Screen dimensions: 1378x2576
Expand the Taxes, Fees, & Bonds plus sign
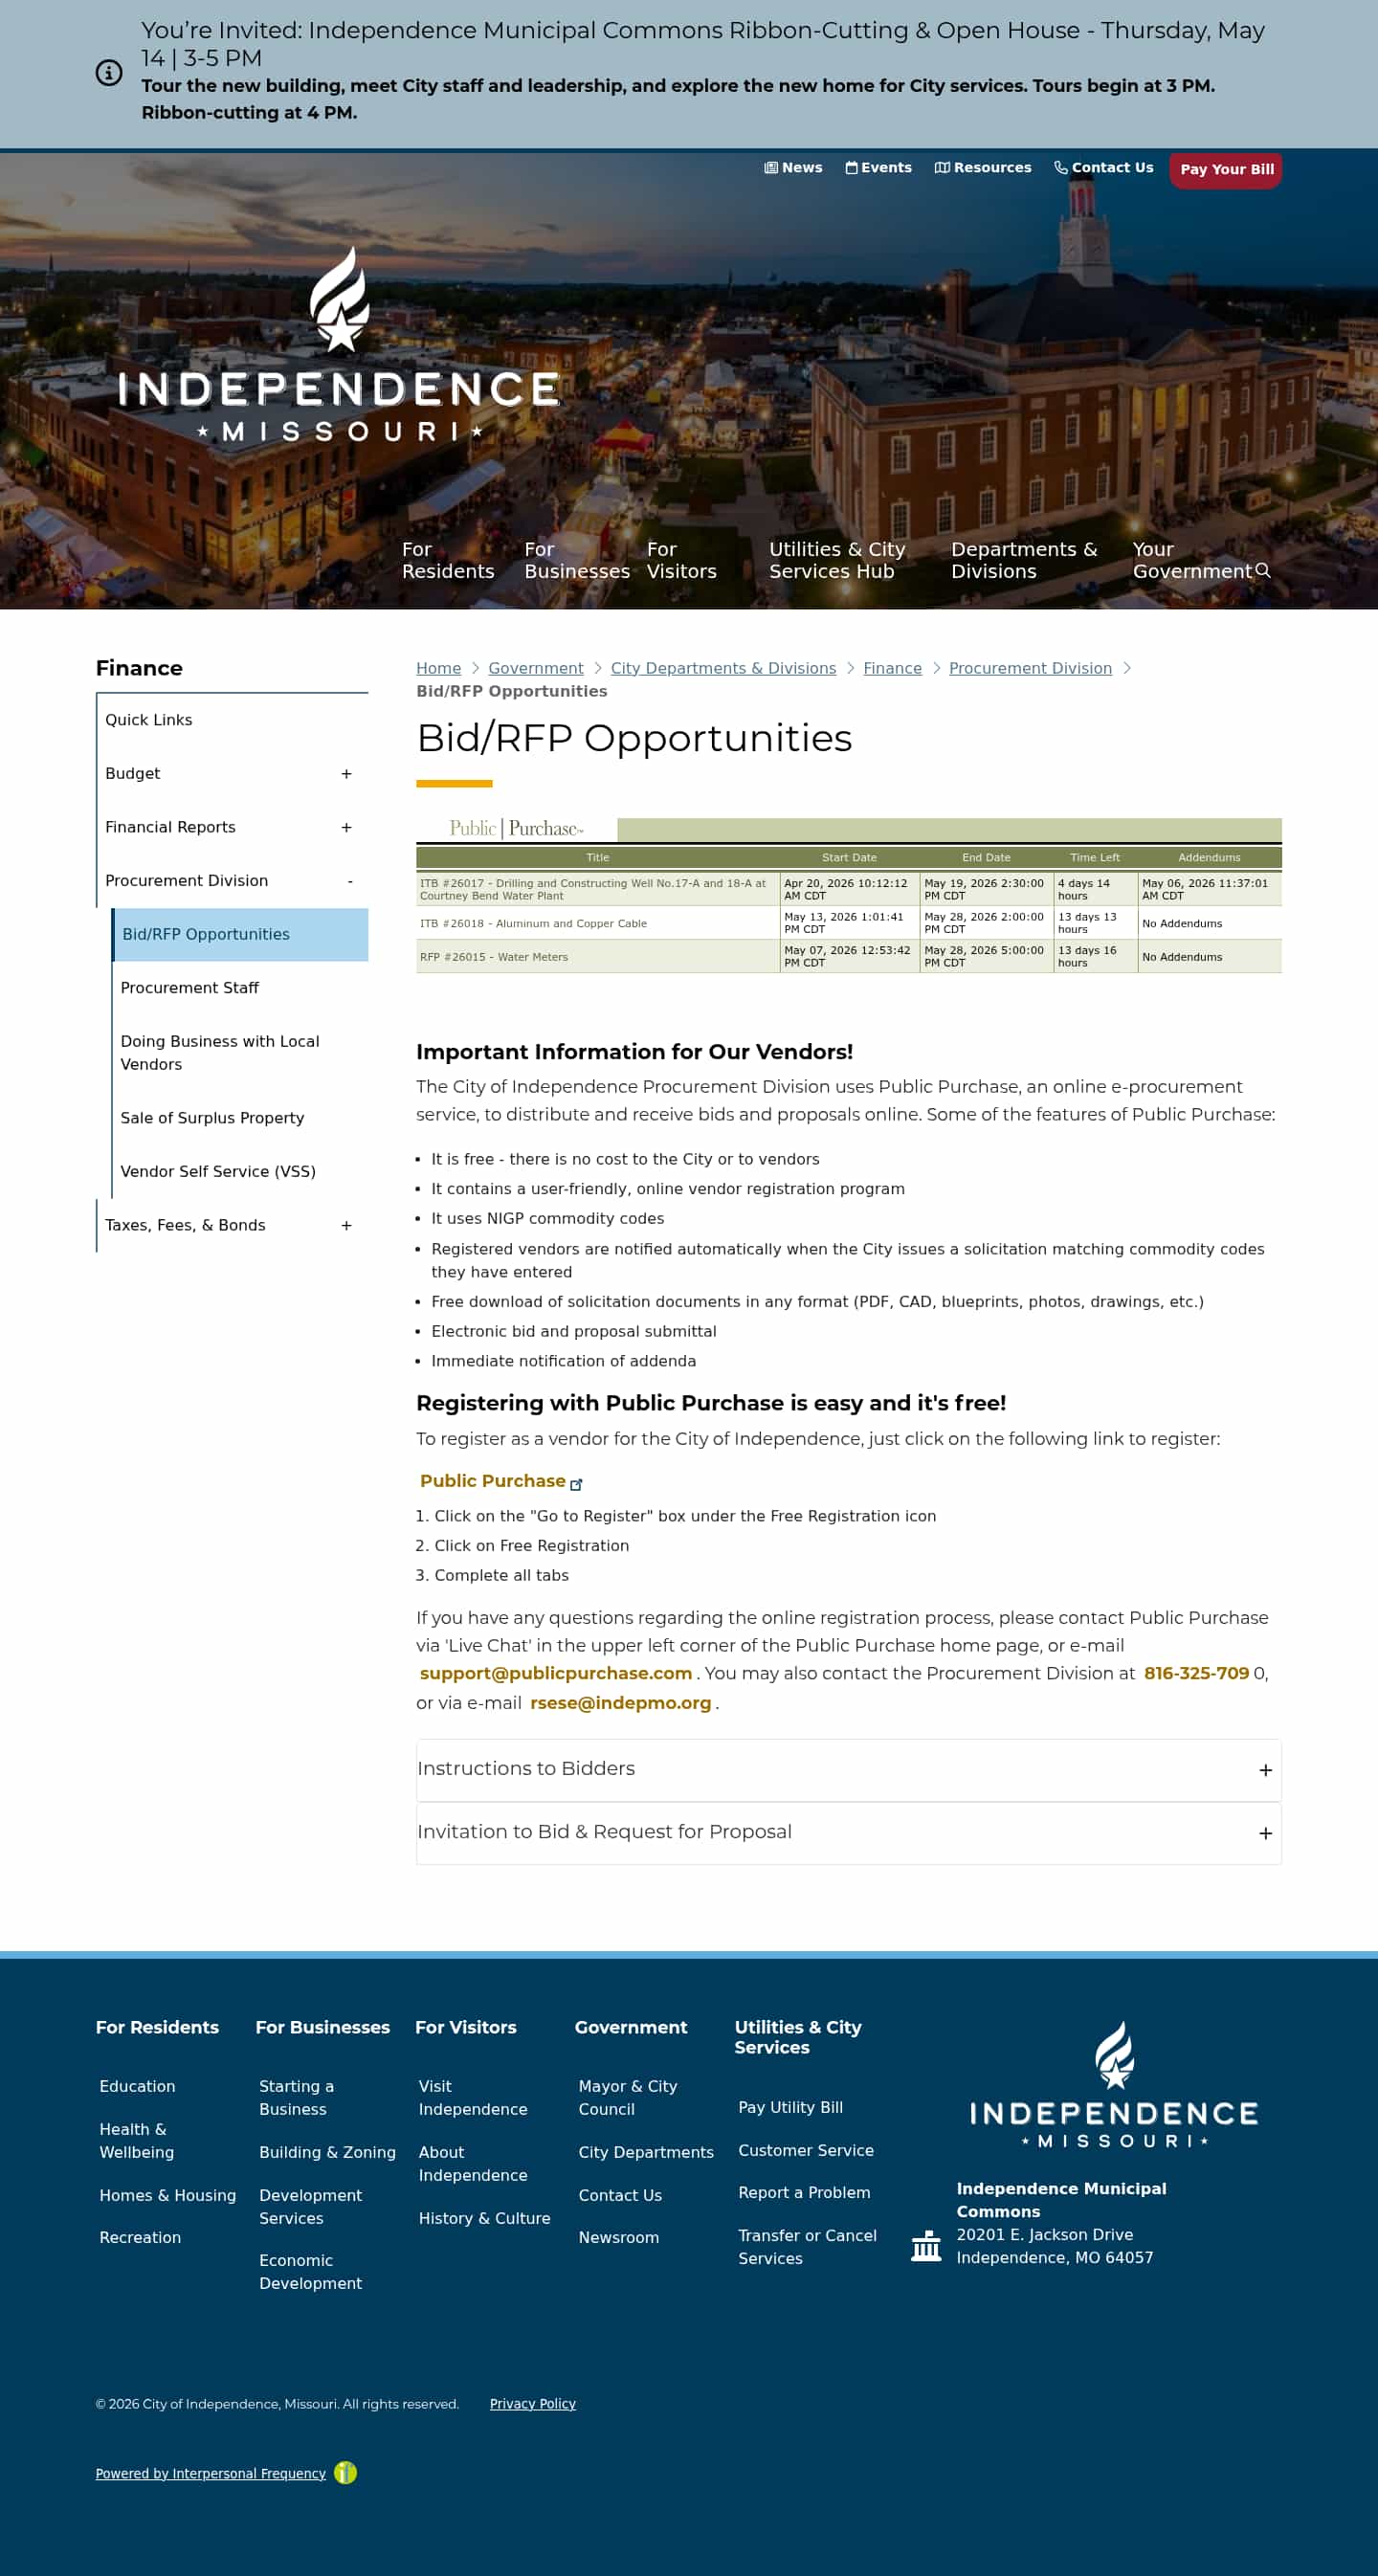tap(346, 1226)
